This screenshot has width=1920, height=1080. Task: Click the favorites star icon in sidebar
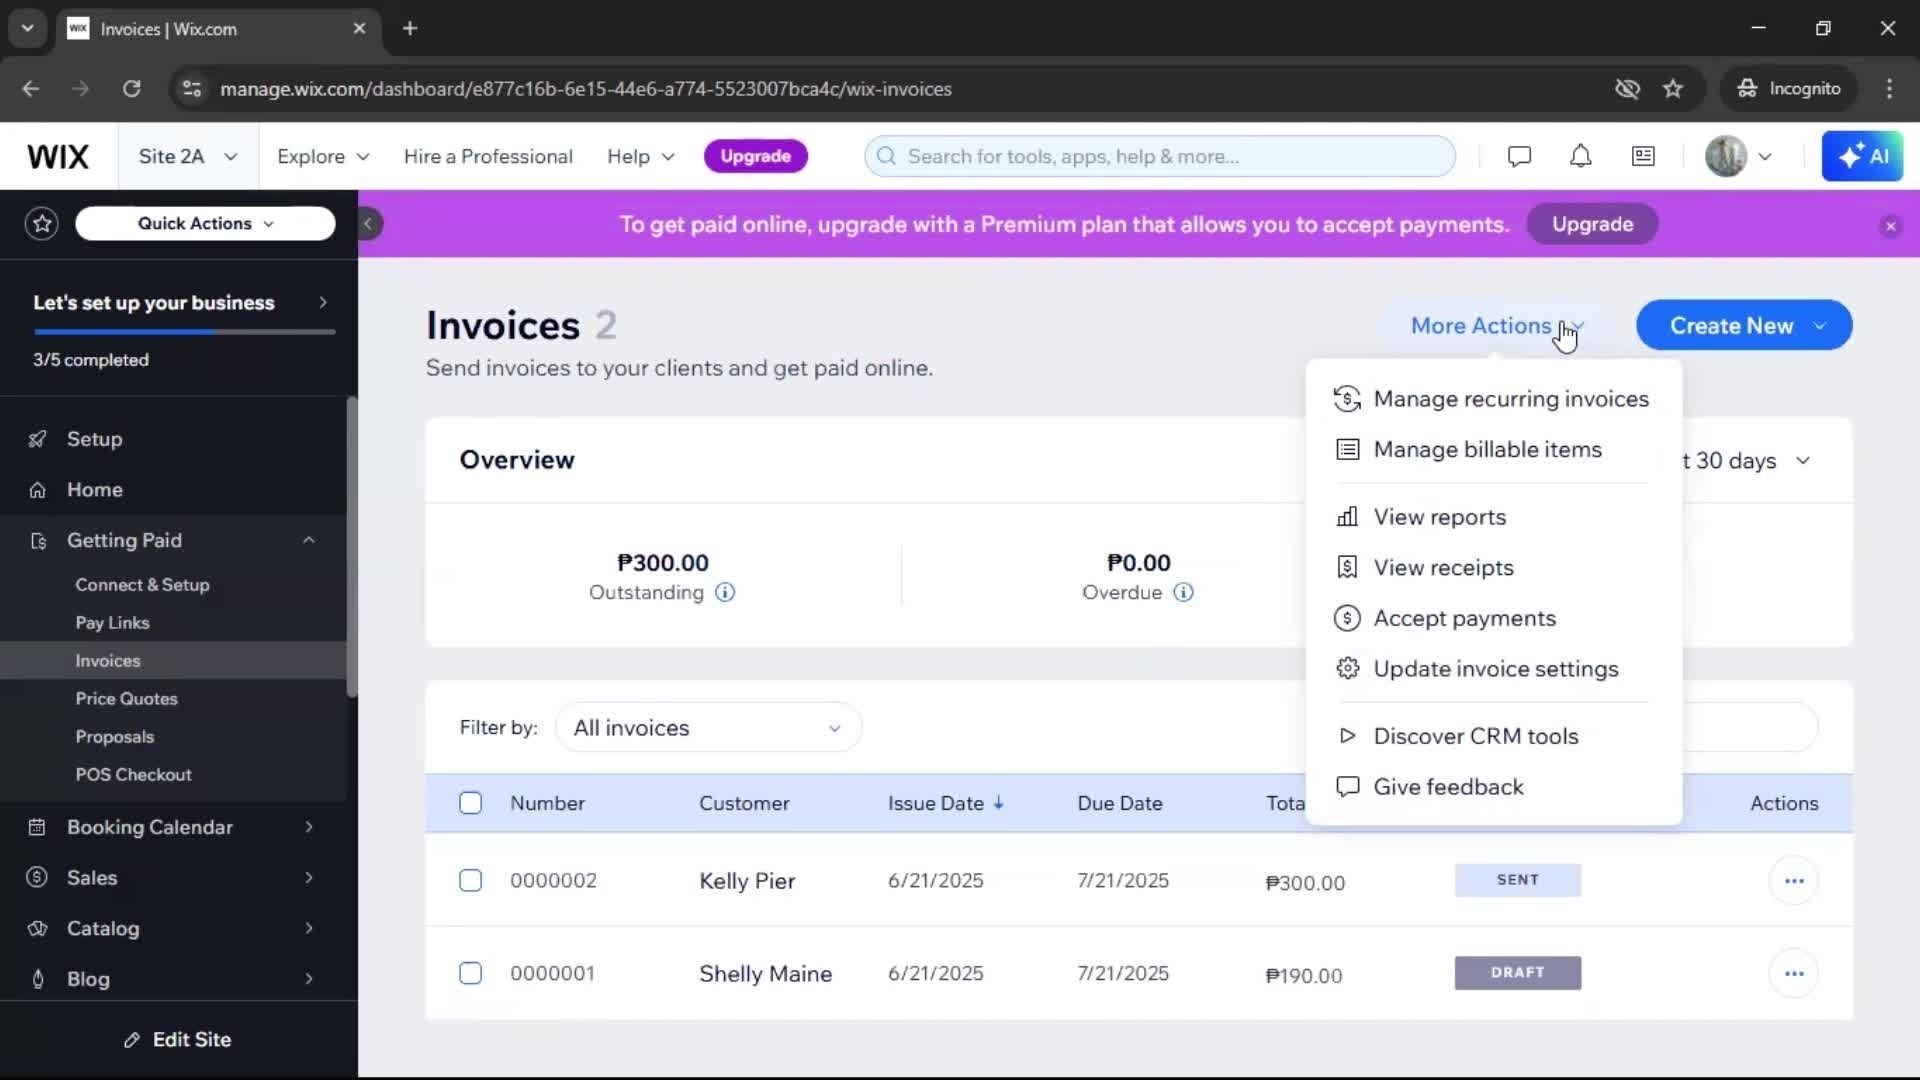[x=42, y=223]
